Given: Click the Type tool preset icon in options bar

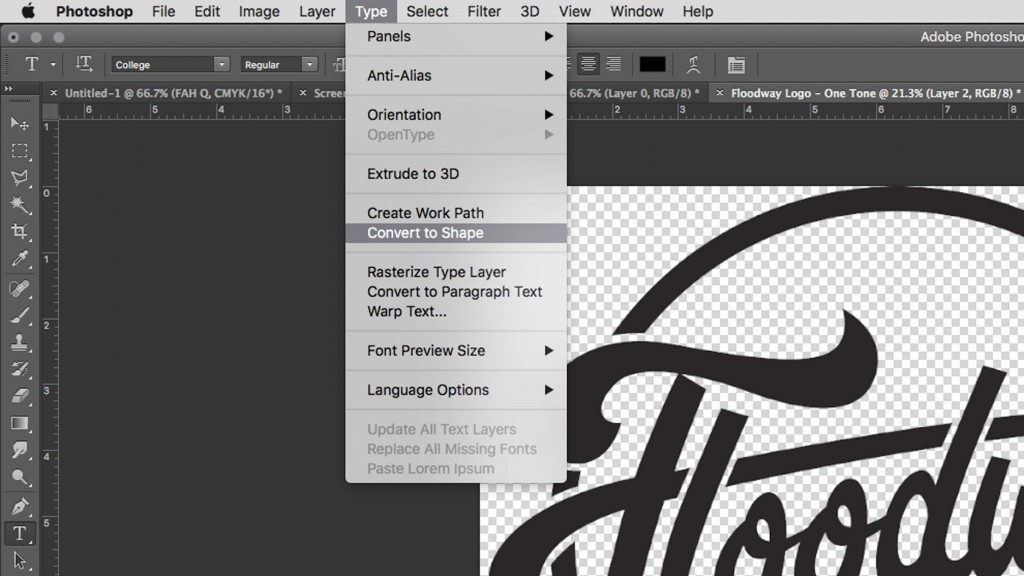Looking at the screenshot, I should (x=31, y=64).
